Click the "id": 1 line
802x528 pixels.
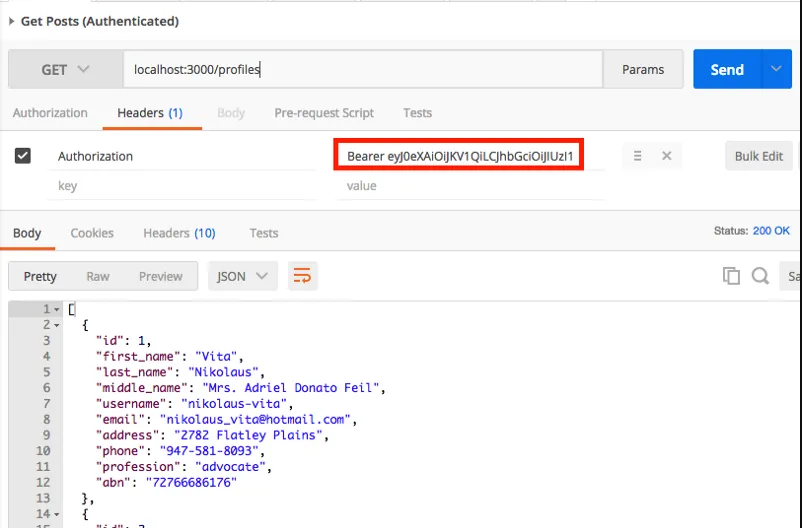[x=123, y=341]
